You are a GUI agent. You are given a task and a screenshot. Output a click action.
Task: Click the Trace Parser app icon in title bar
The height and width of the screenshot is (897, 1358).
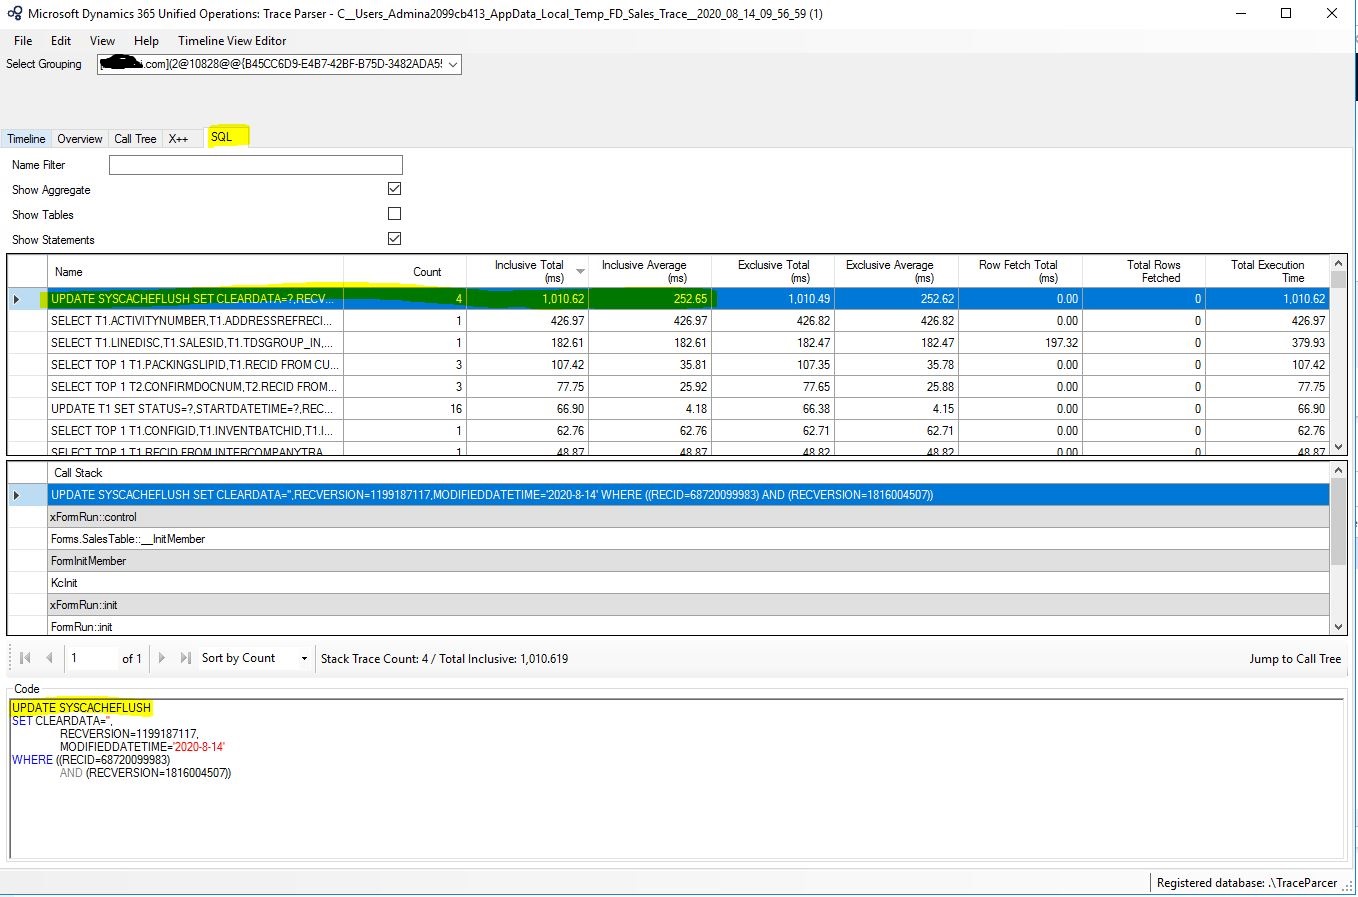15,14
